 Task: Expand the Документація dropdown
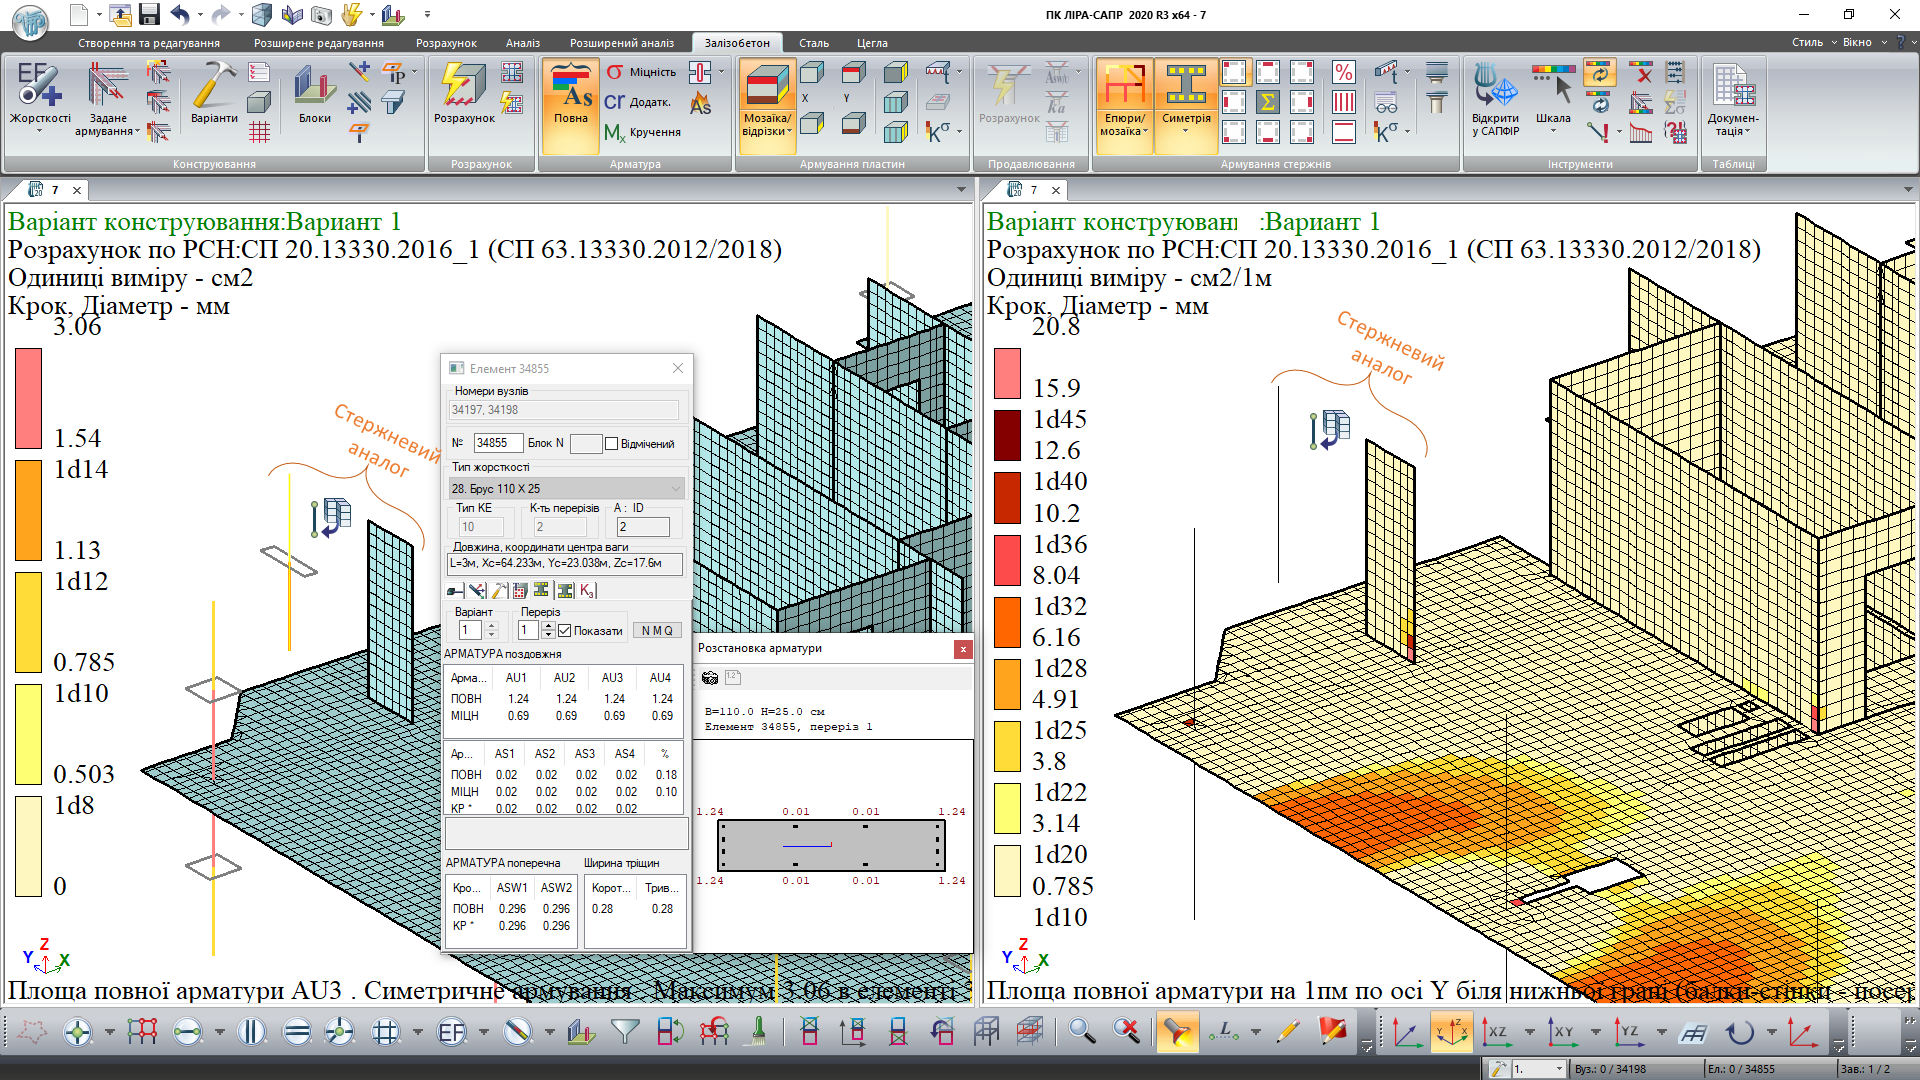click(1733, 125)
